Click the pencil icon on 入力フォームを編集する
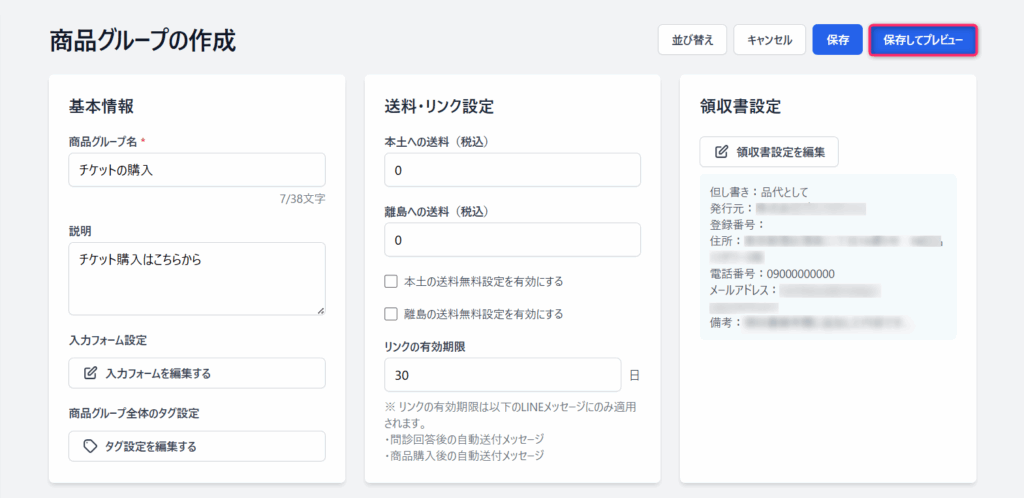Image resolution: width=1024 pixels, height=498 pixels. coord(90,373)
